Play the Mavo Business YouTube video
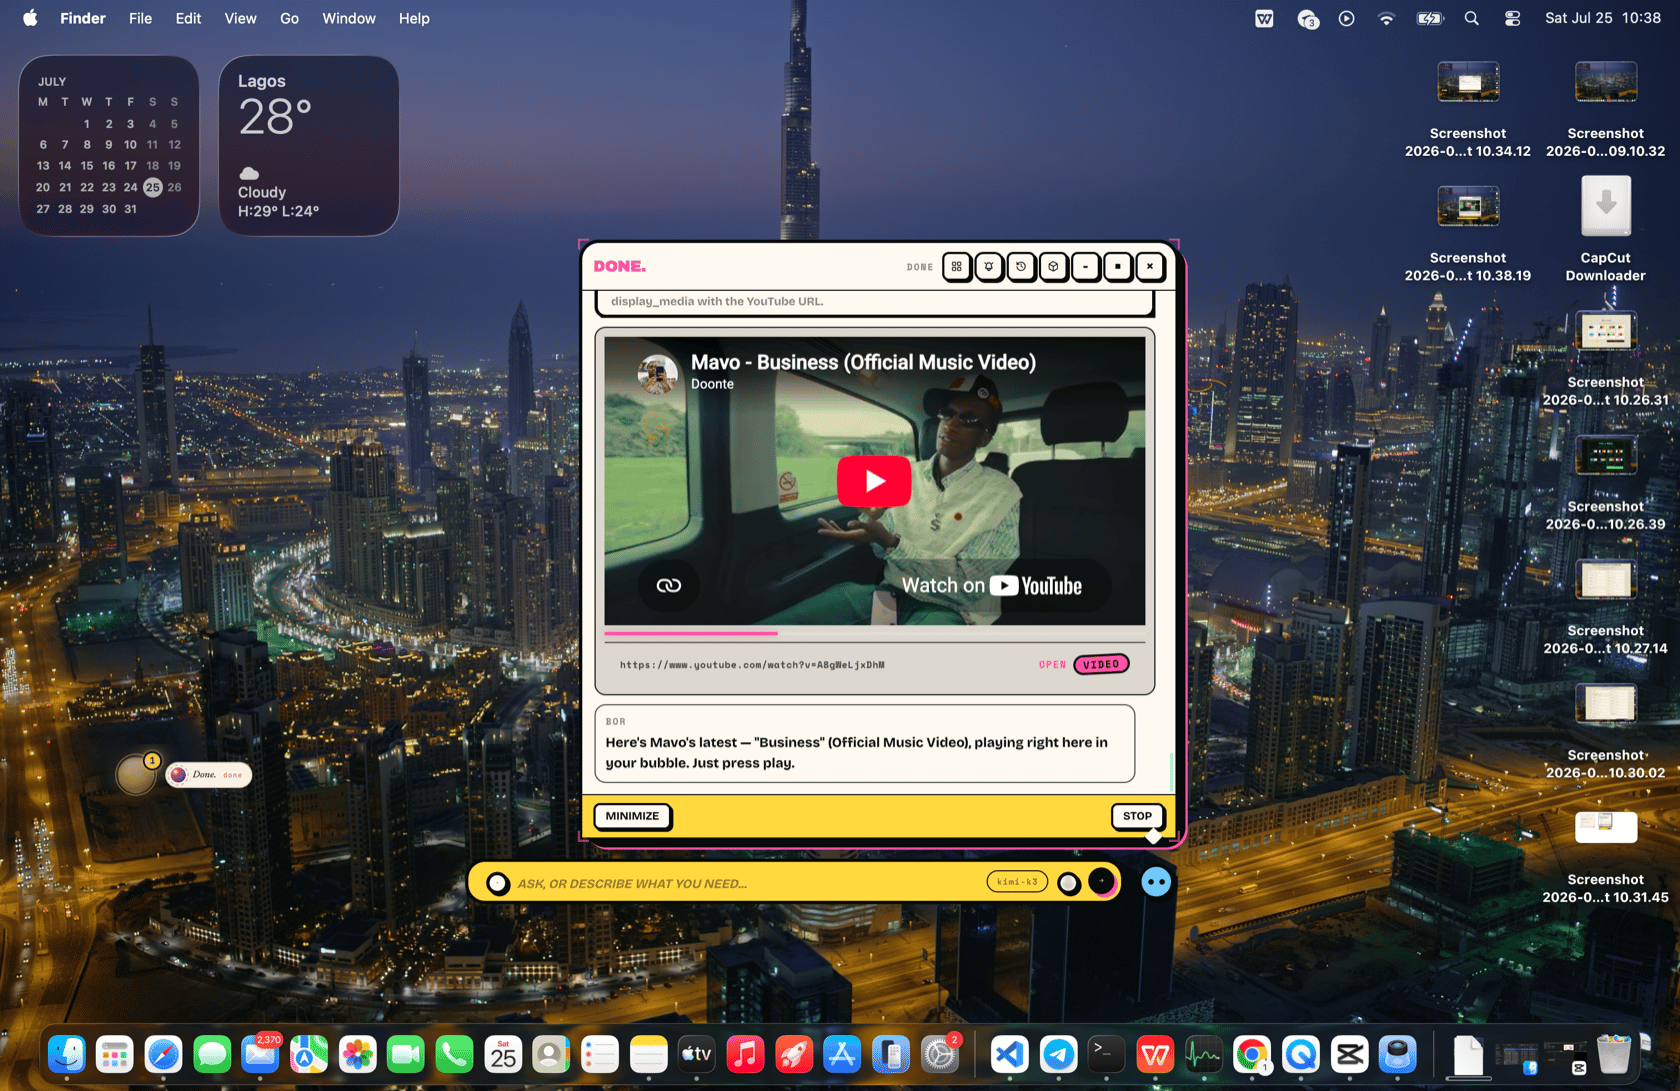 (874, 481)
